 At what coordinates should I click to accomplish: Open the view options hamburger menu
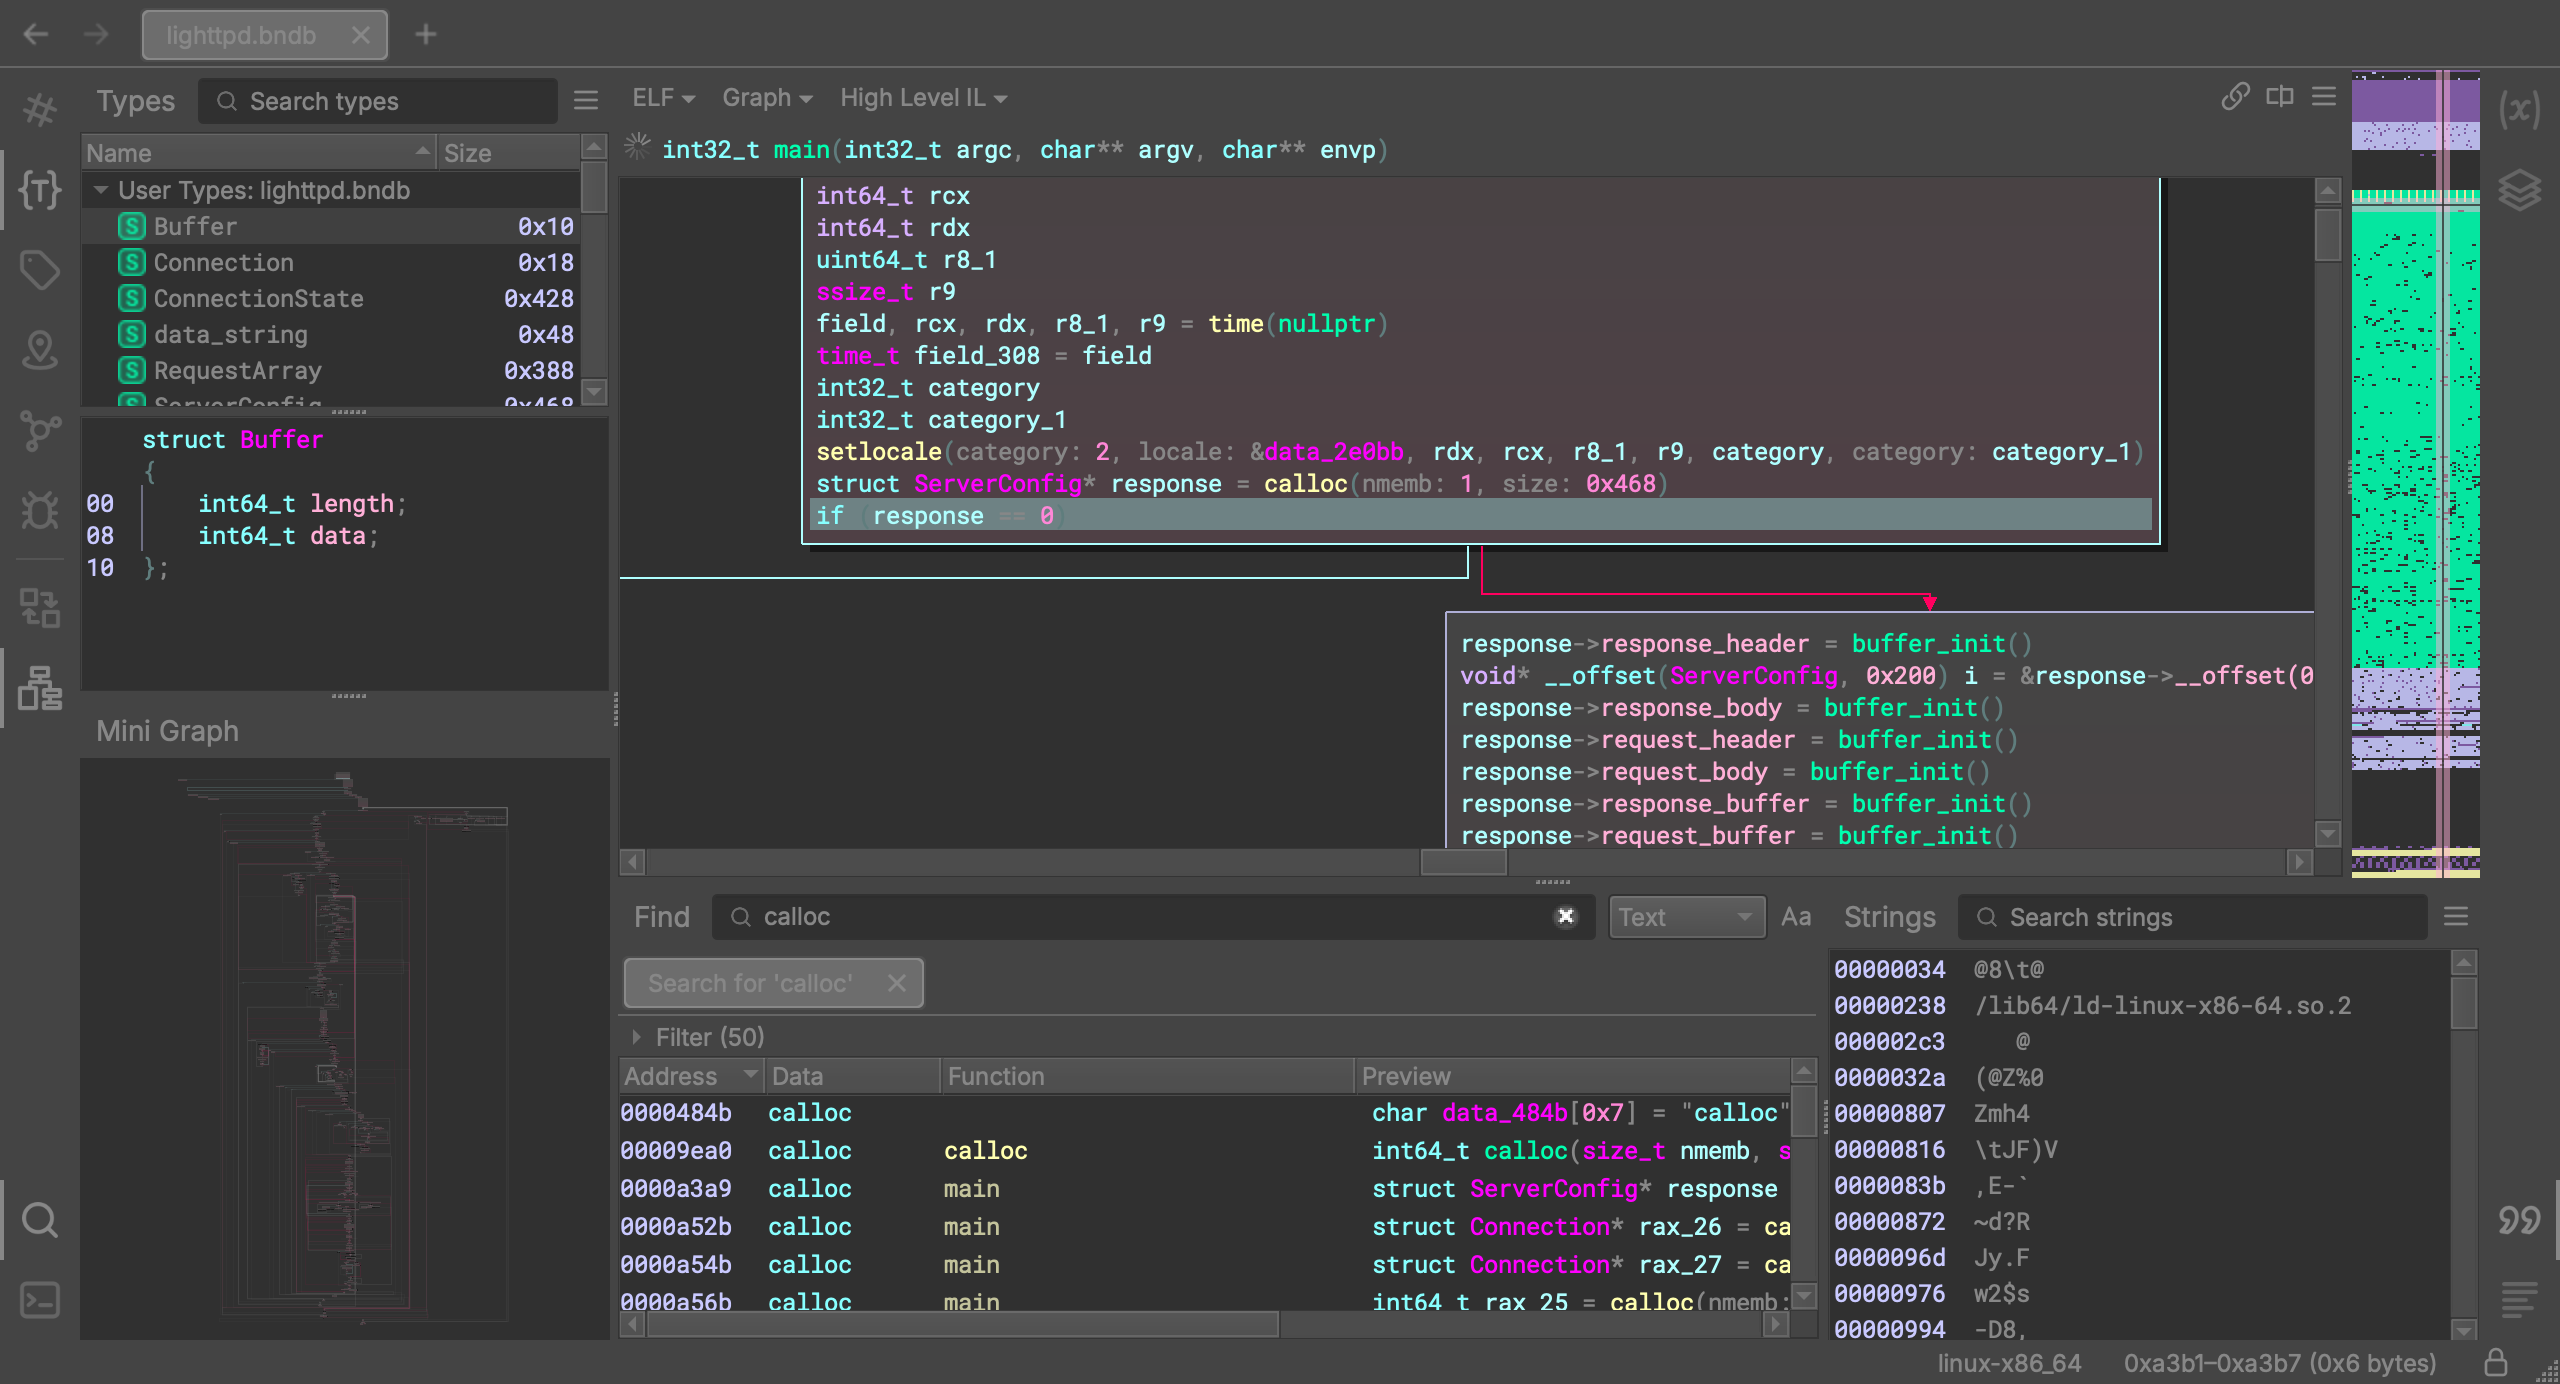click(2324, 97)
